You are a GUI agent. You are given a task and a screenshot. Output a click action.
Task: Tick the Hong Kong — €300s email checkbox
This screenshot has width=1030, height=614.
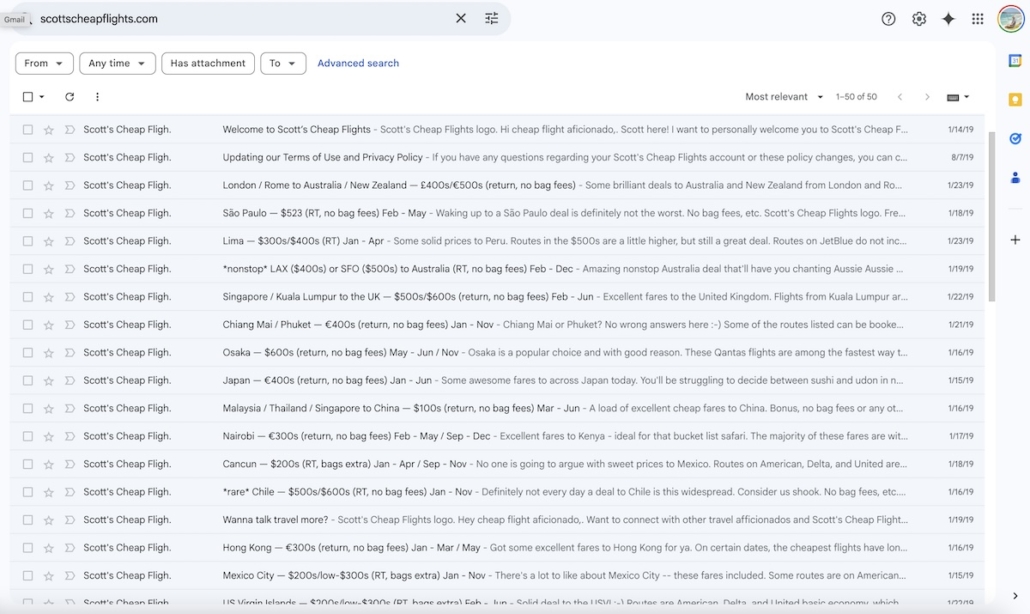pyautogui.click(x=28, y=548)
